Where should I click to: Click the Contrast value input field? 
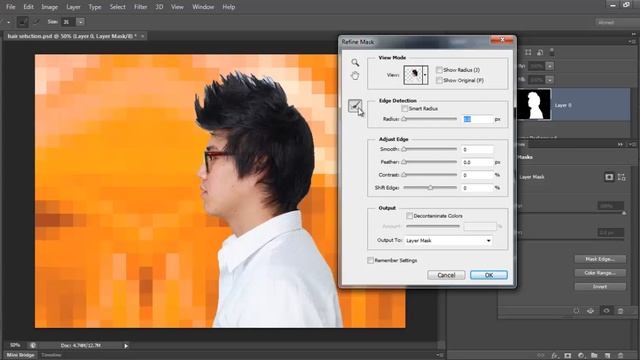pyautogui.click(x=477, y=175)
